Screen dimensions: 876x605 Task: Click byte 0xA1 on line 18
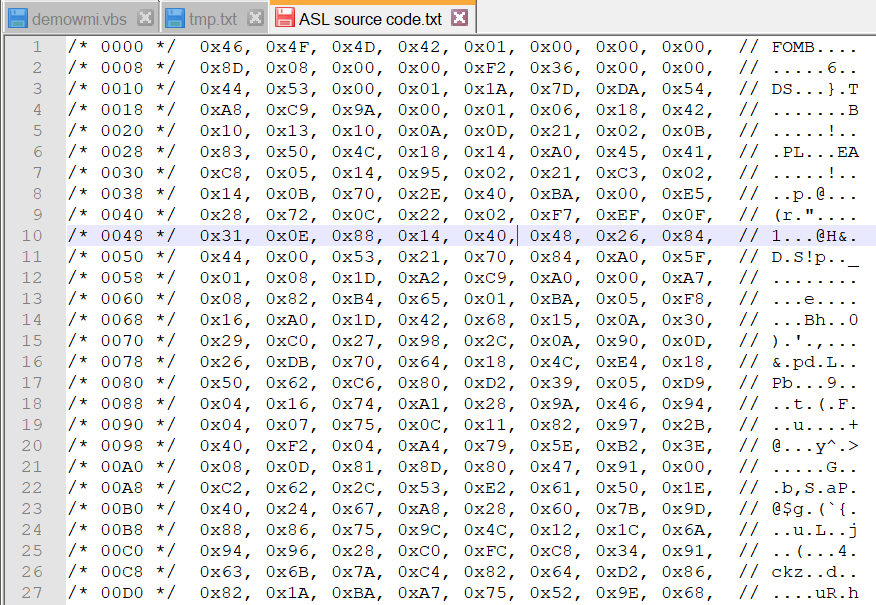pos(419,404)
